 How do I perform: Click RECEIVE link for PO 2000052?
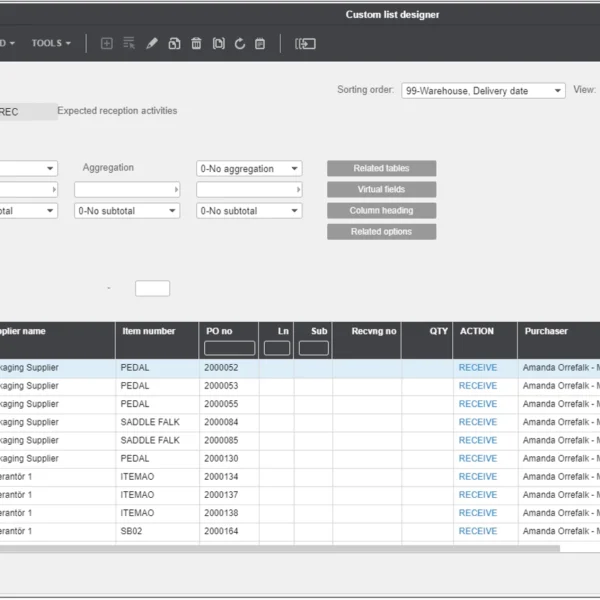477,368
